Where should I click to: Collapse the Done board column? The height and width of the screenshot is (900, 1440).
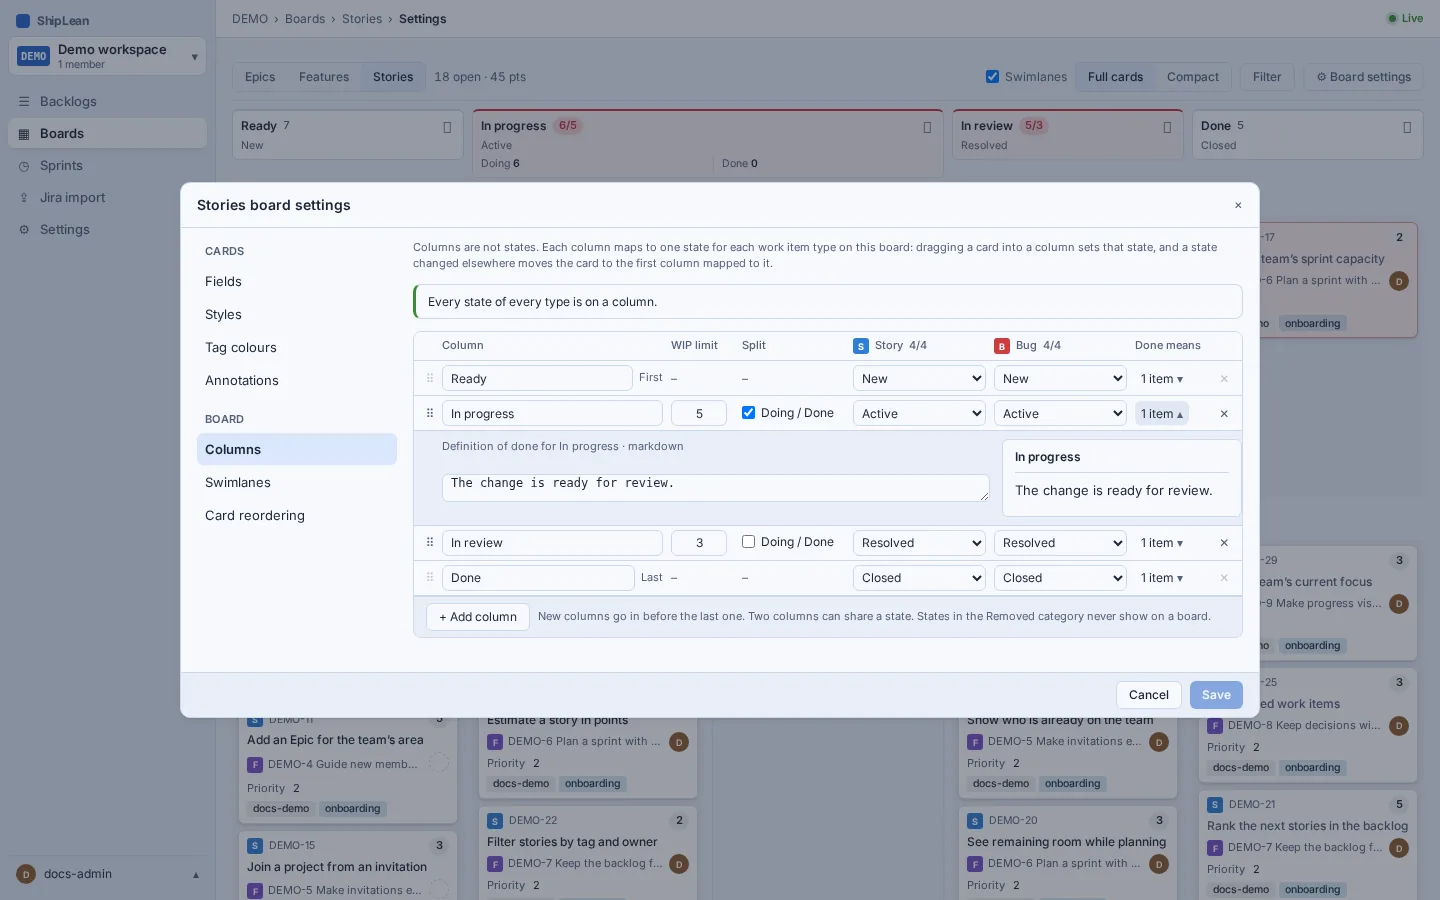(1407, 127)
